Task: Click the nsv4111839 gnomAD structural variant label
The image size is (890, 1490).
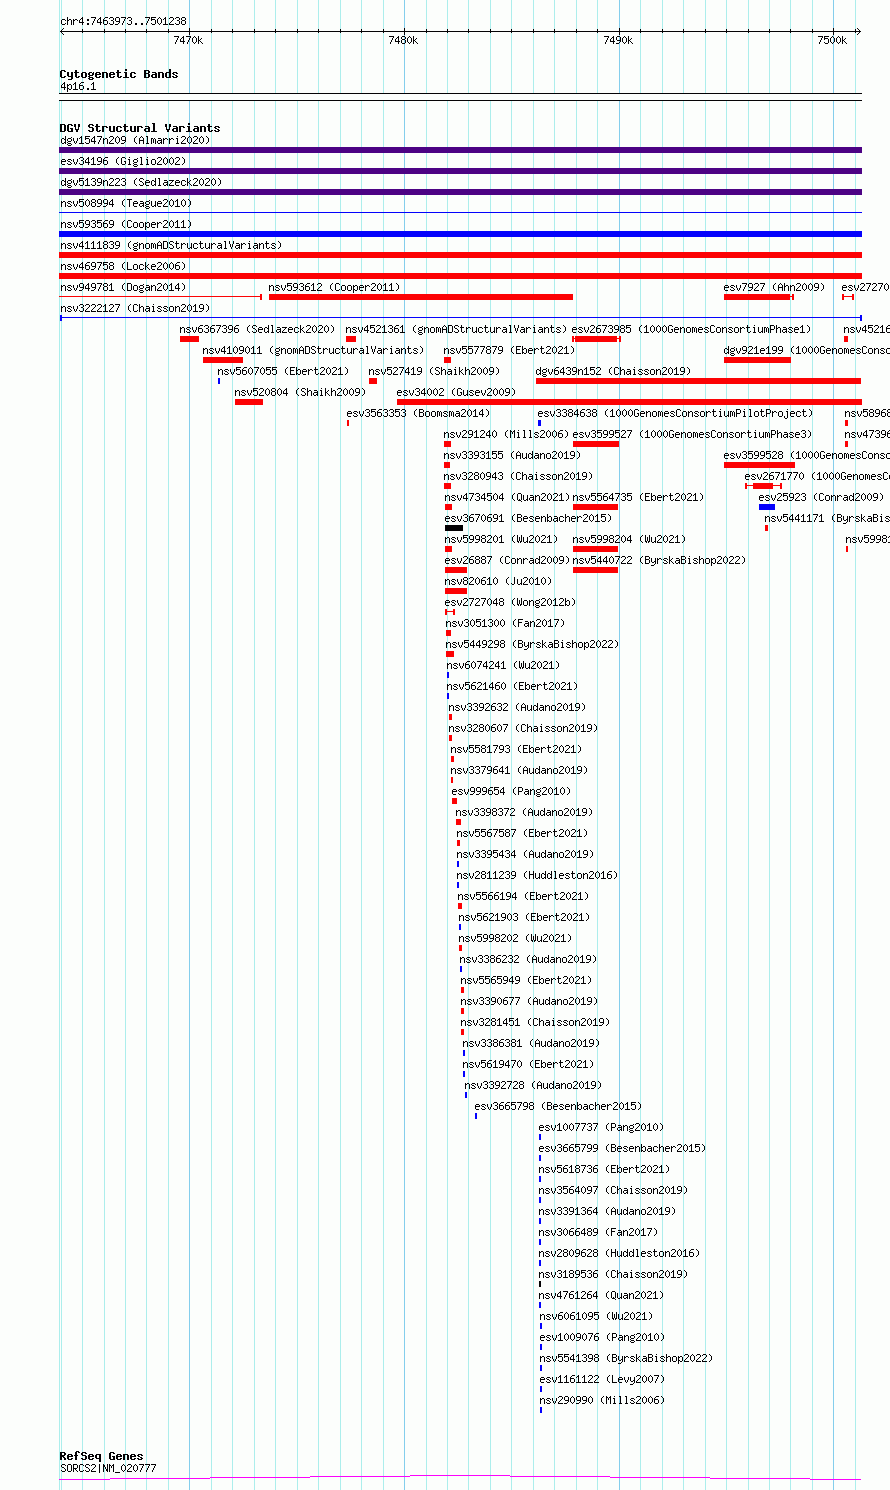Action: pos(171,245)
